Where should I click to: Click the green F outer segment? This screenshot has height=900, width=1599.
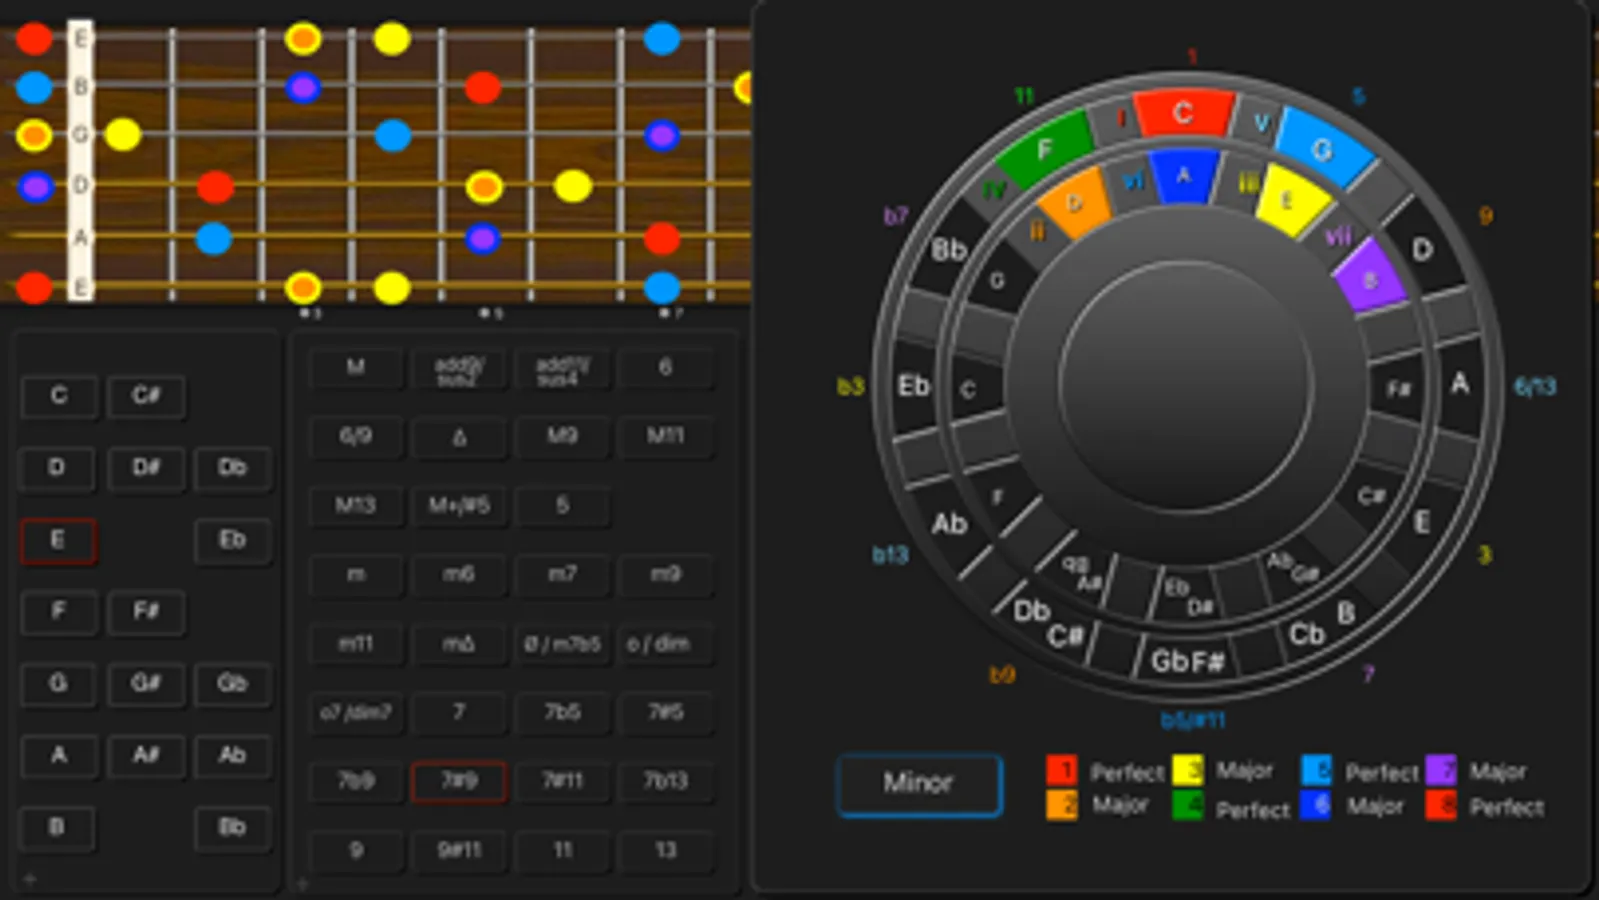1045,150
